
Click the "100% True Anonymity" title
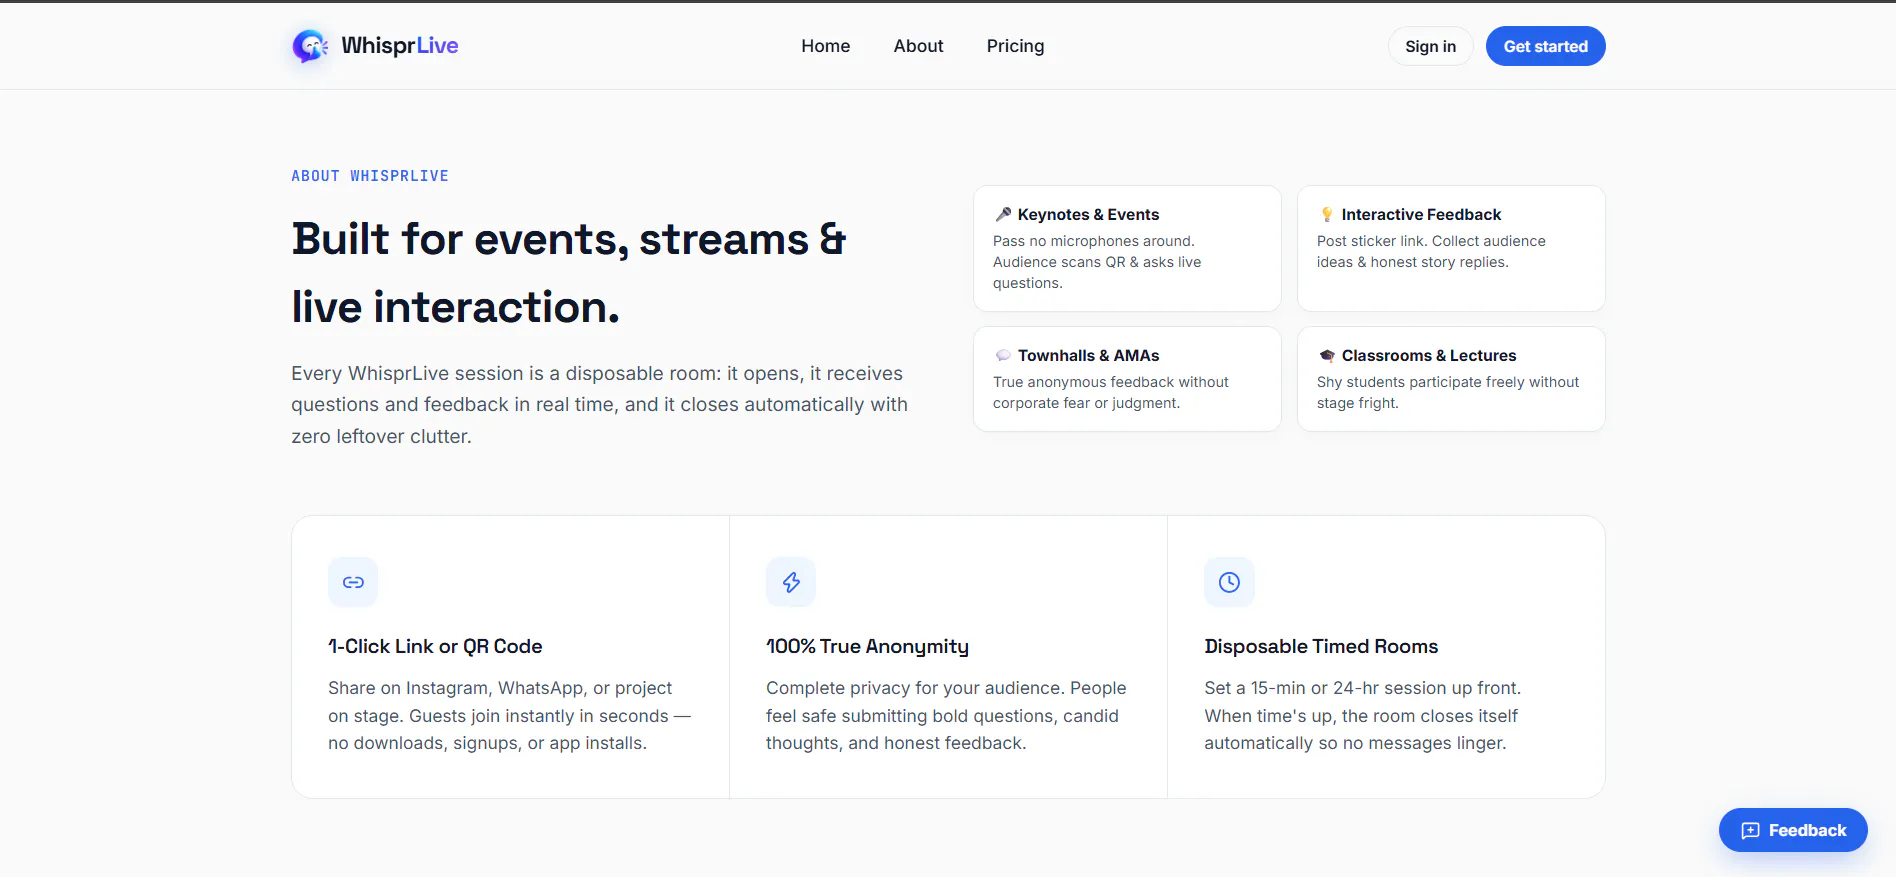[867, 646]
